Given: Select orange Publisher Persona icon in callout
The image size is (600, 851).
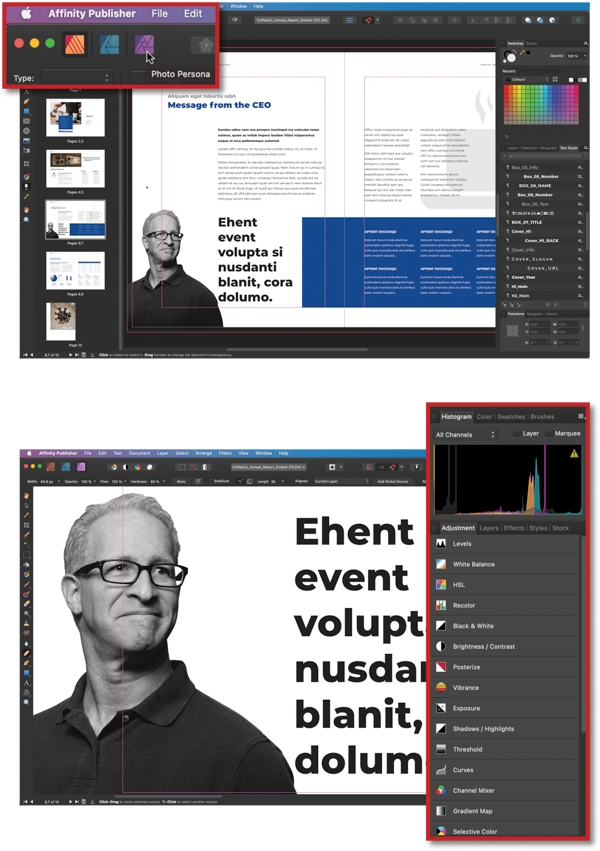Looking at the screenshot, I should pos(74,45).
